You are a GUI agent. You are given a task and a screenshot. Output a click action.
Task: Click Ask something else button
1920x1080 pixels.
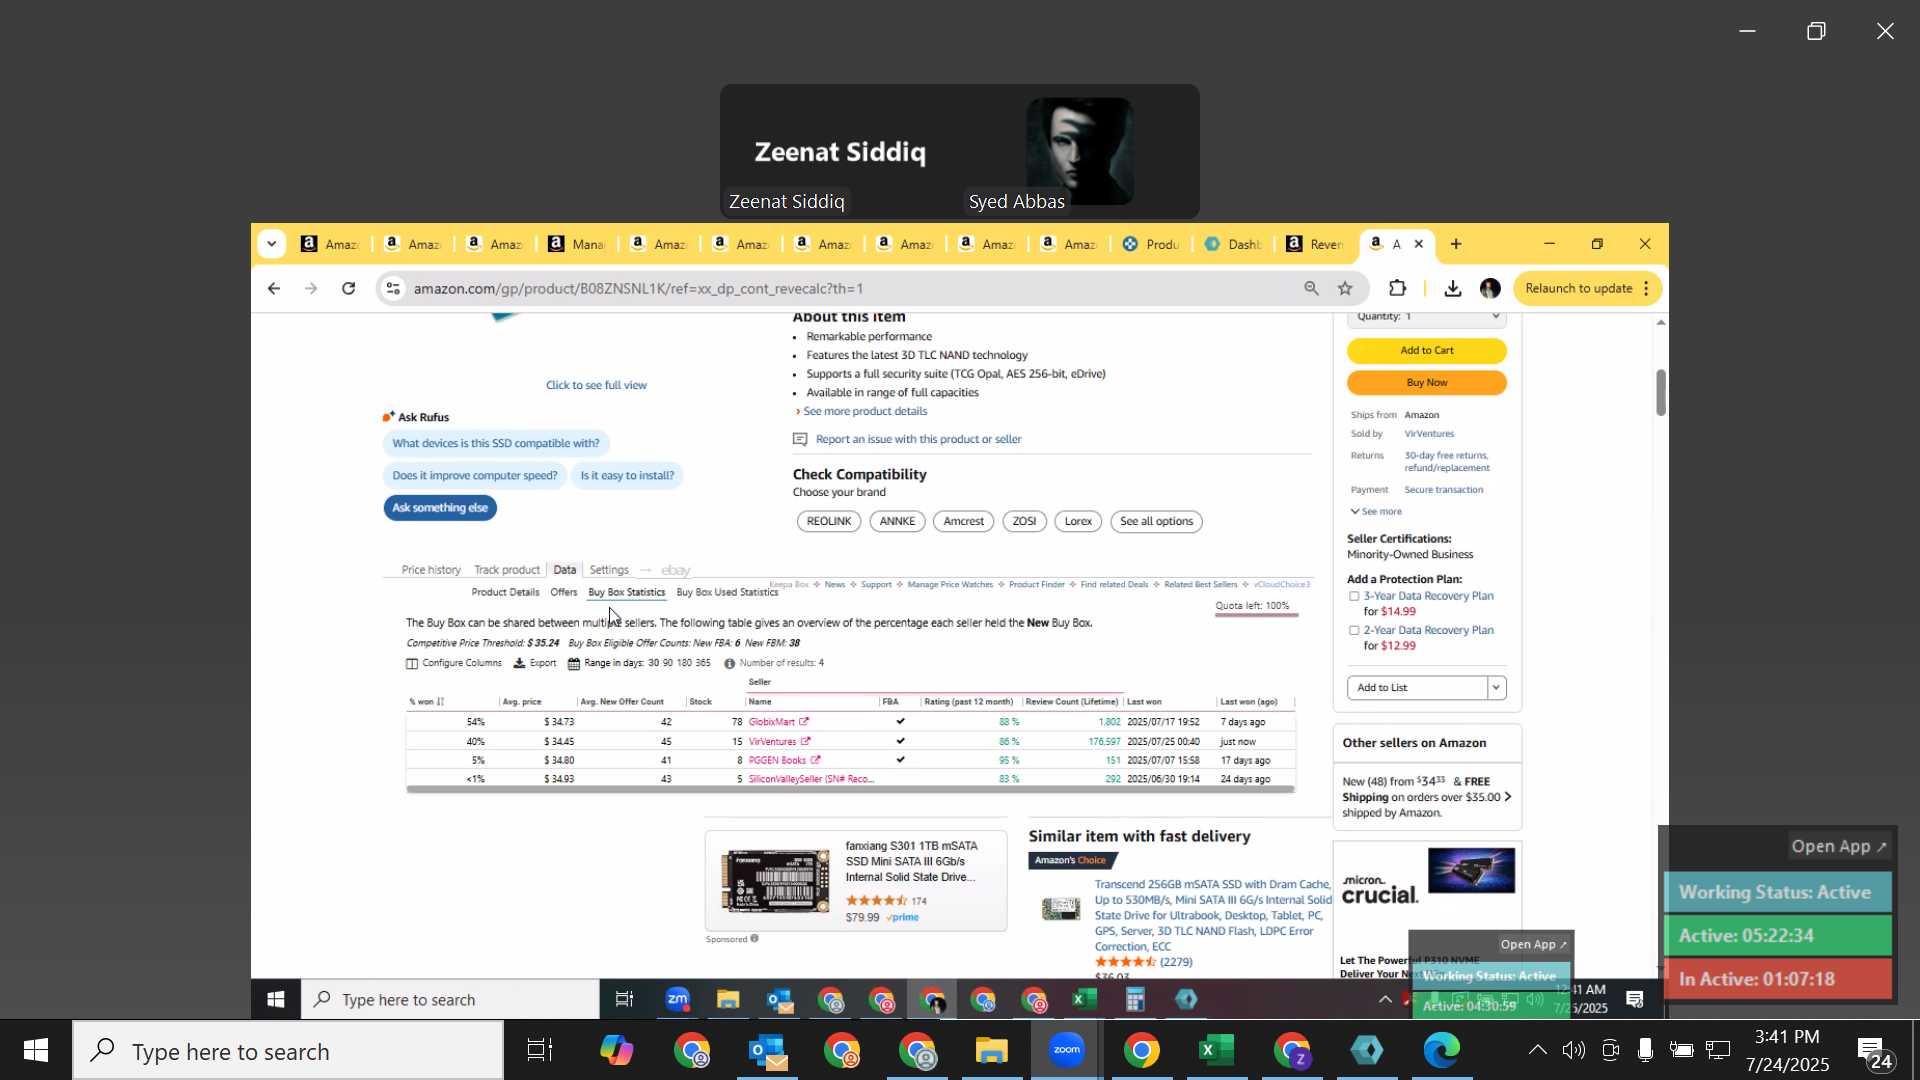(440, 508)
